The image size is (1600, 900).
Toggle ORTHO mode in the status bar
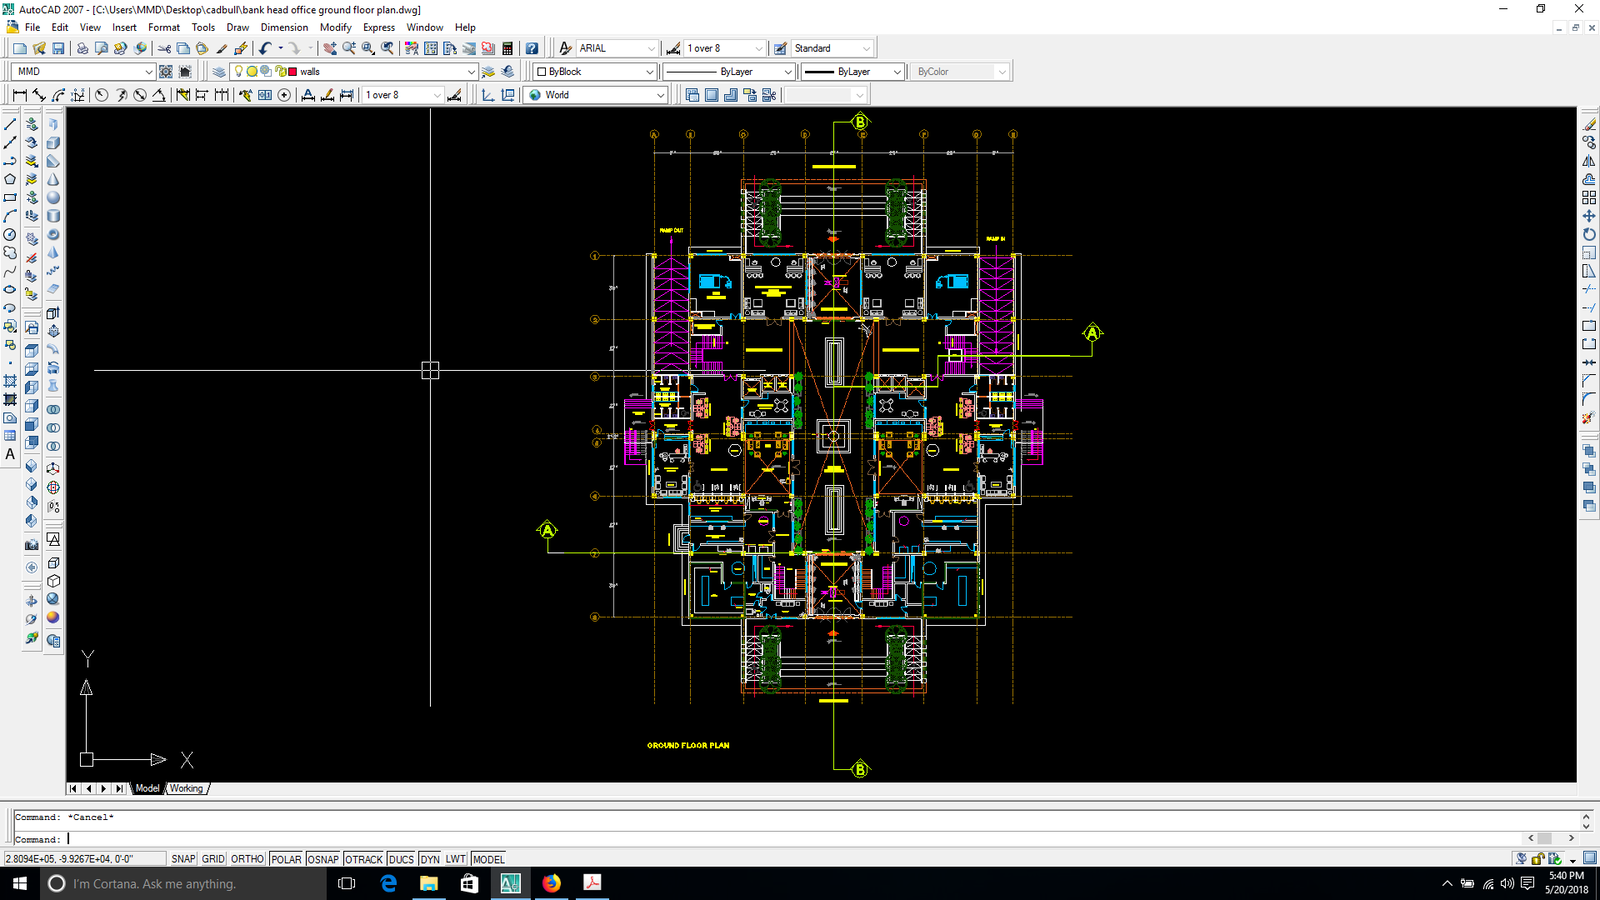246,859
